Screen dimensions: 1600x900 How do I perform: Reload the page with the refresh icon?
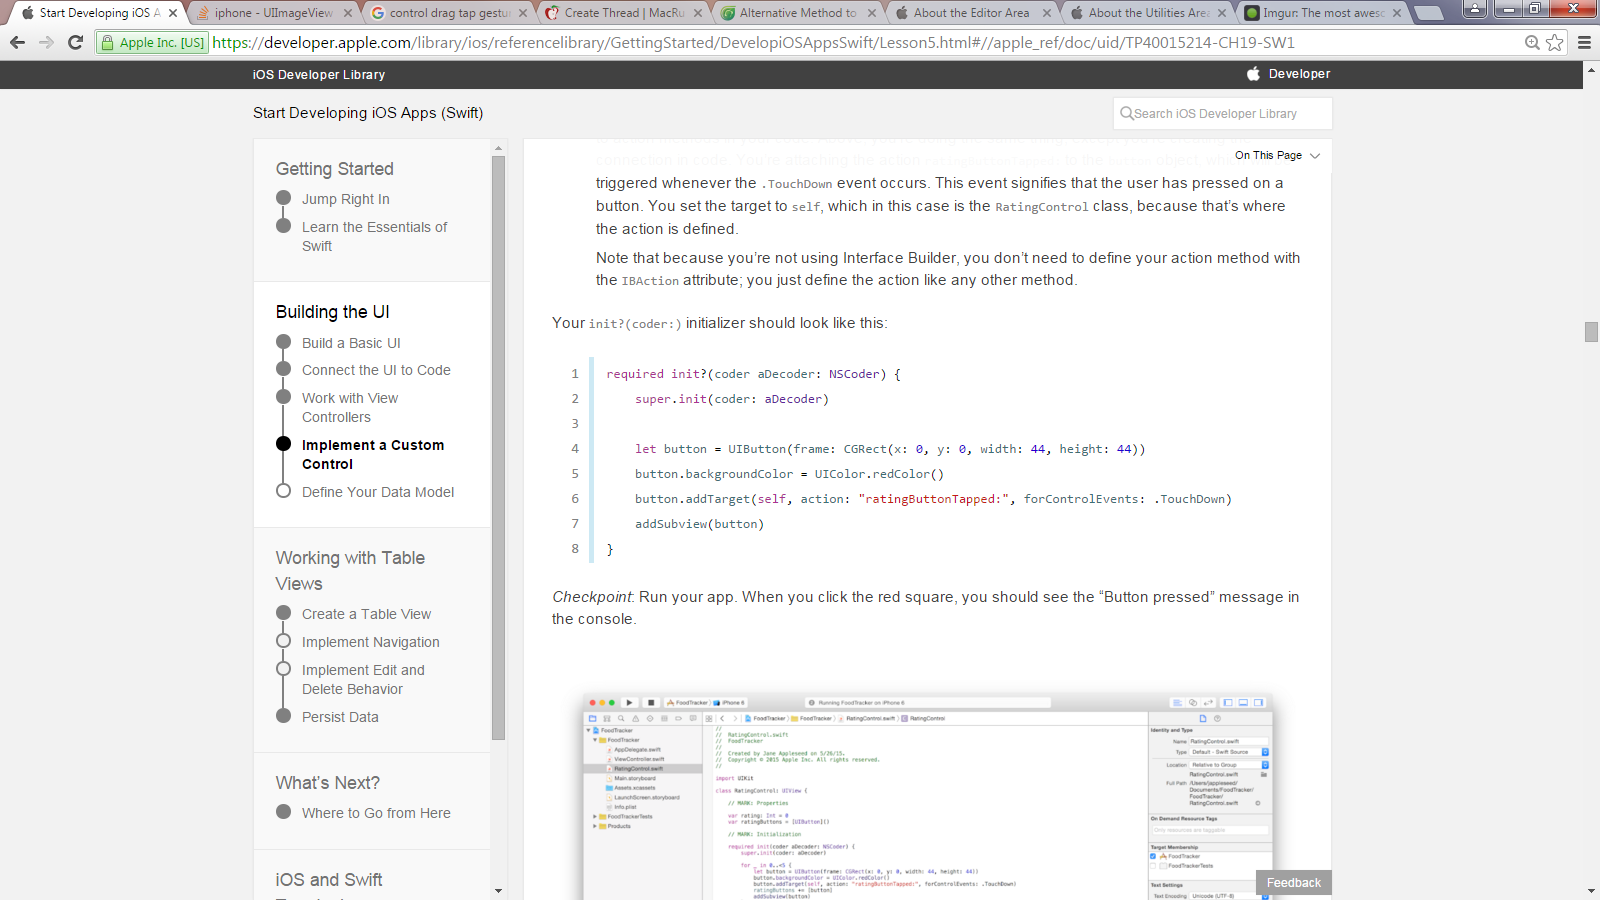pyautogui.click(x=75, y=42)
